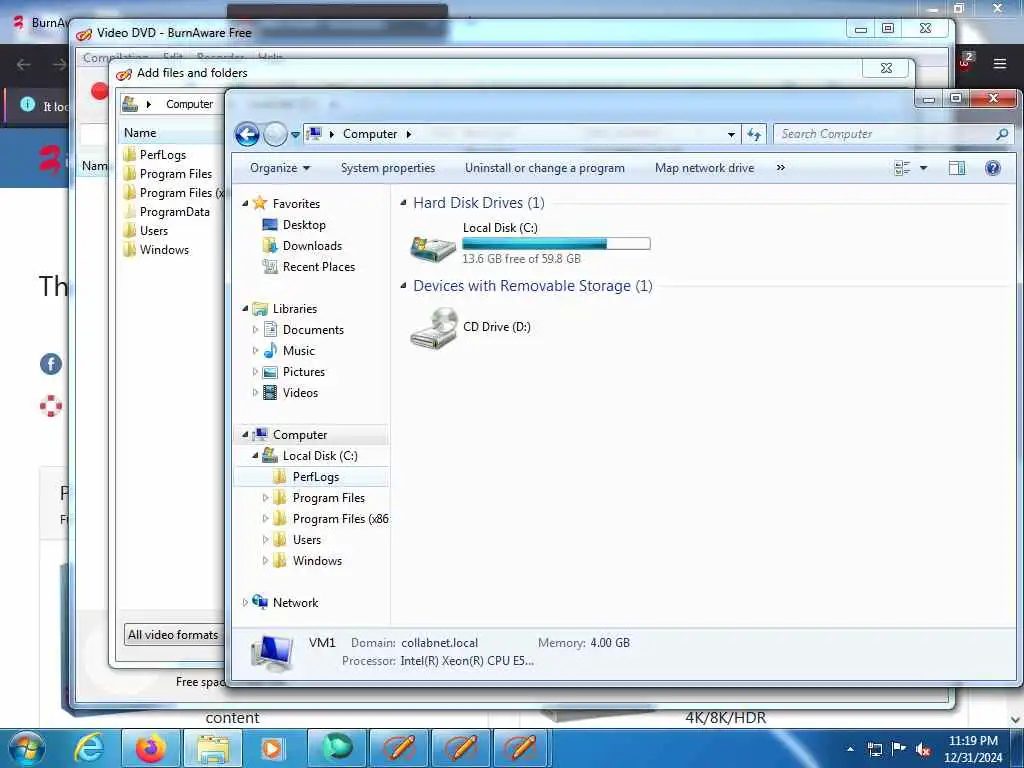Image resolution: width=1024 pixels, height=768 pixels.
Task: Open recent locations dropdown beside navigation arrows
Action: coord(295,135)
